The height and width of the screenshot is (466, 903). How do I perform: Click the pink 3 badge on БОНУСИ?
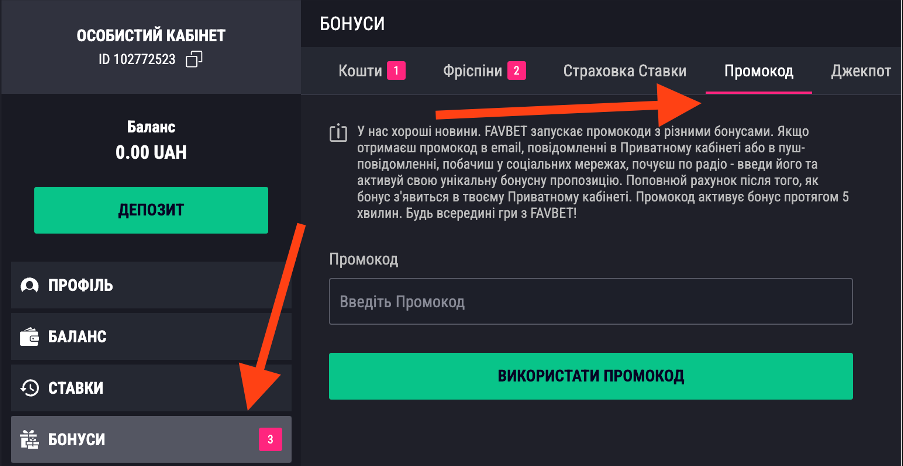coord(270,439)
